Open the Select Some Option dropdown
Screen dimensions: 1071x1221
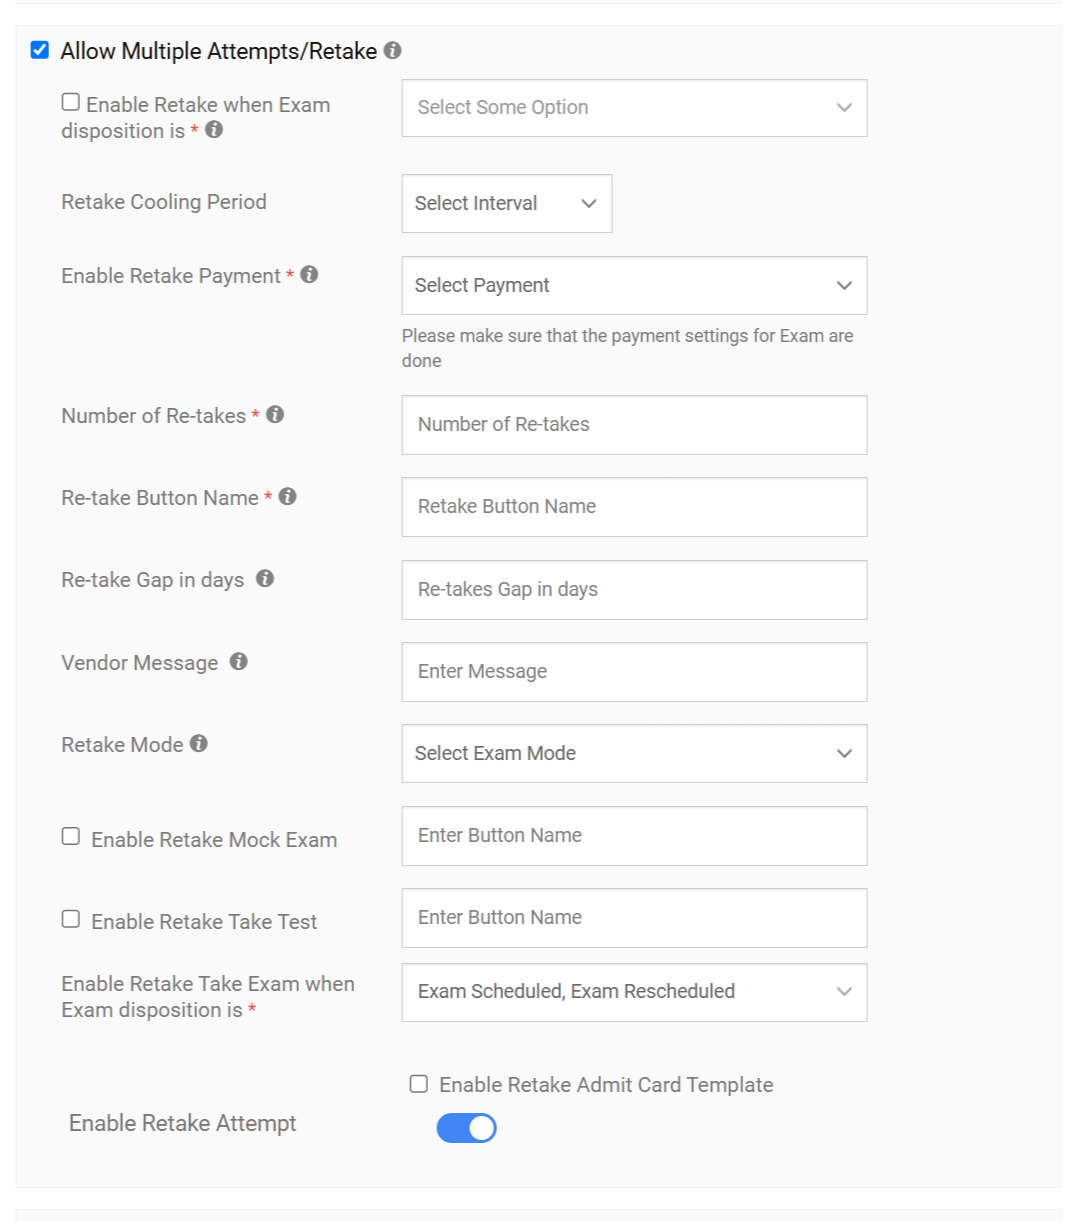click(x=634, y=108)
